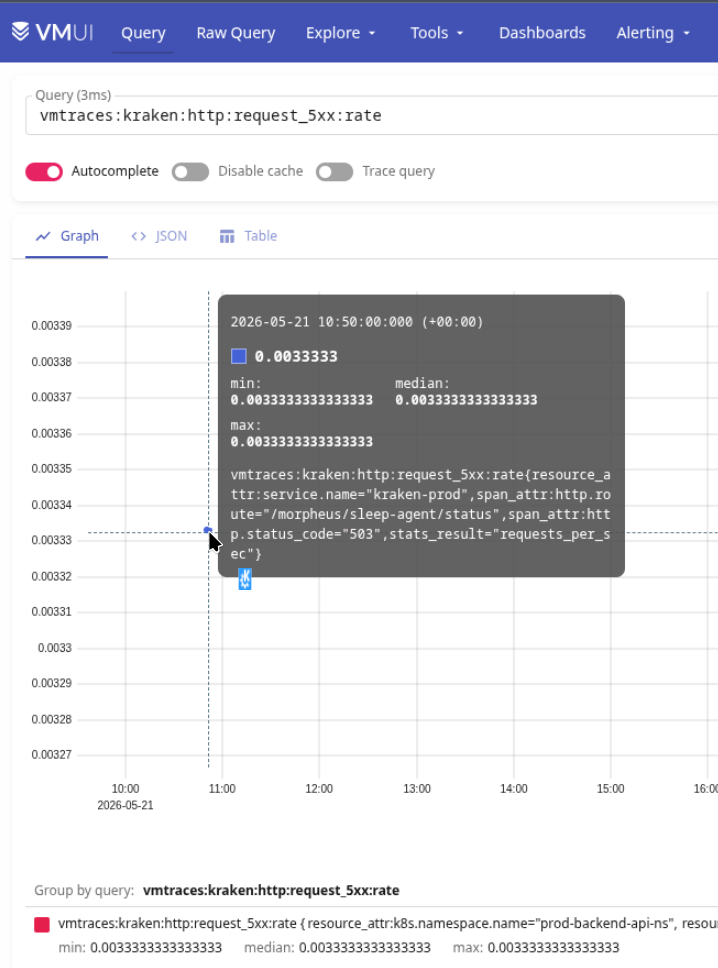Click the JSON tab code brackets icon
The width and height of the screenshot is (718, 968).
click(x=139, y=236)
